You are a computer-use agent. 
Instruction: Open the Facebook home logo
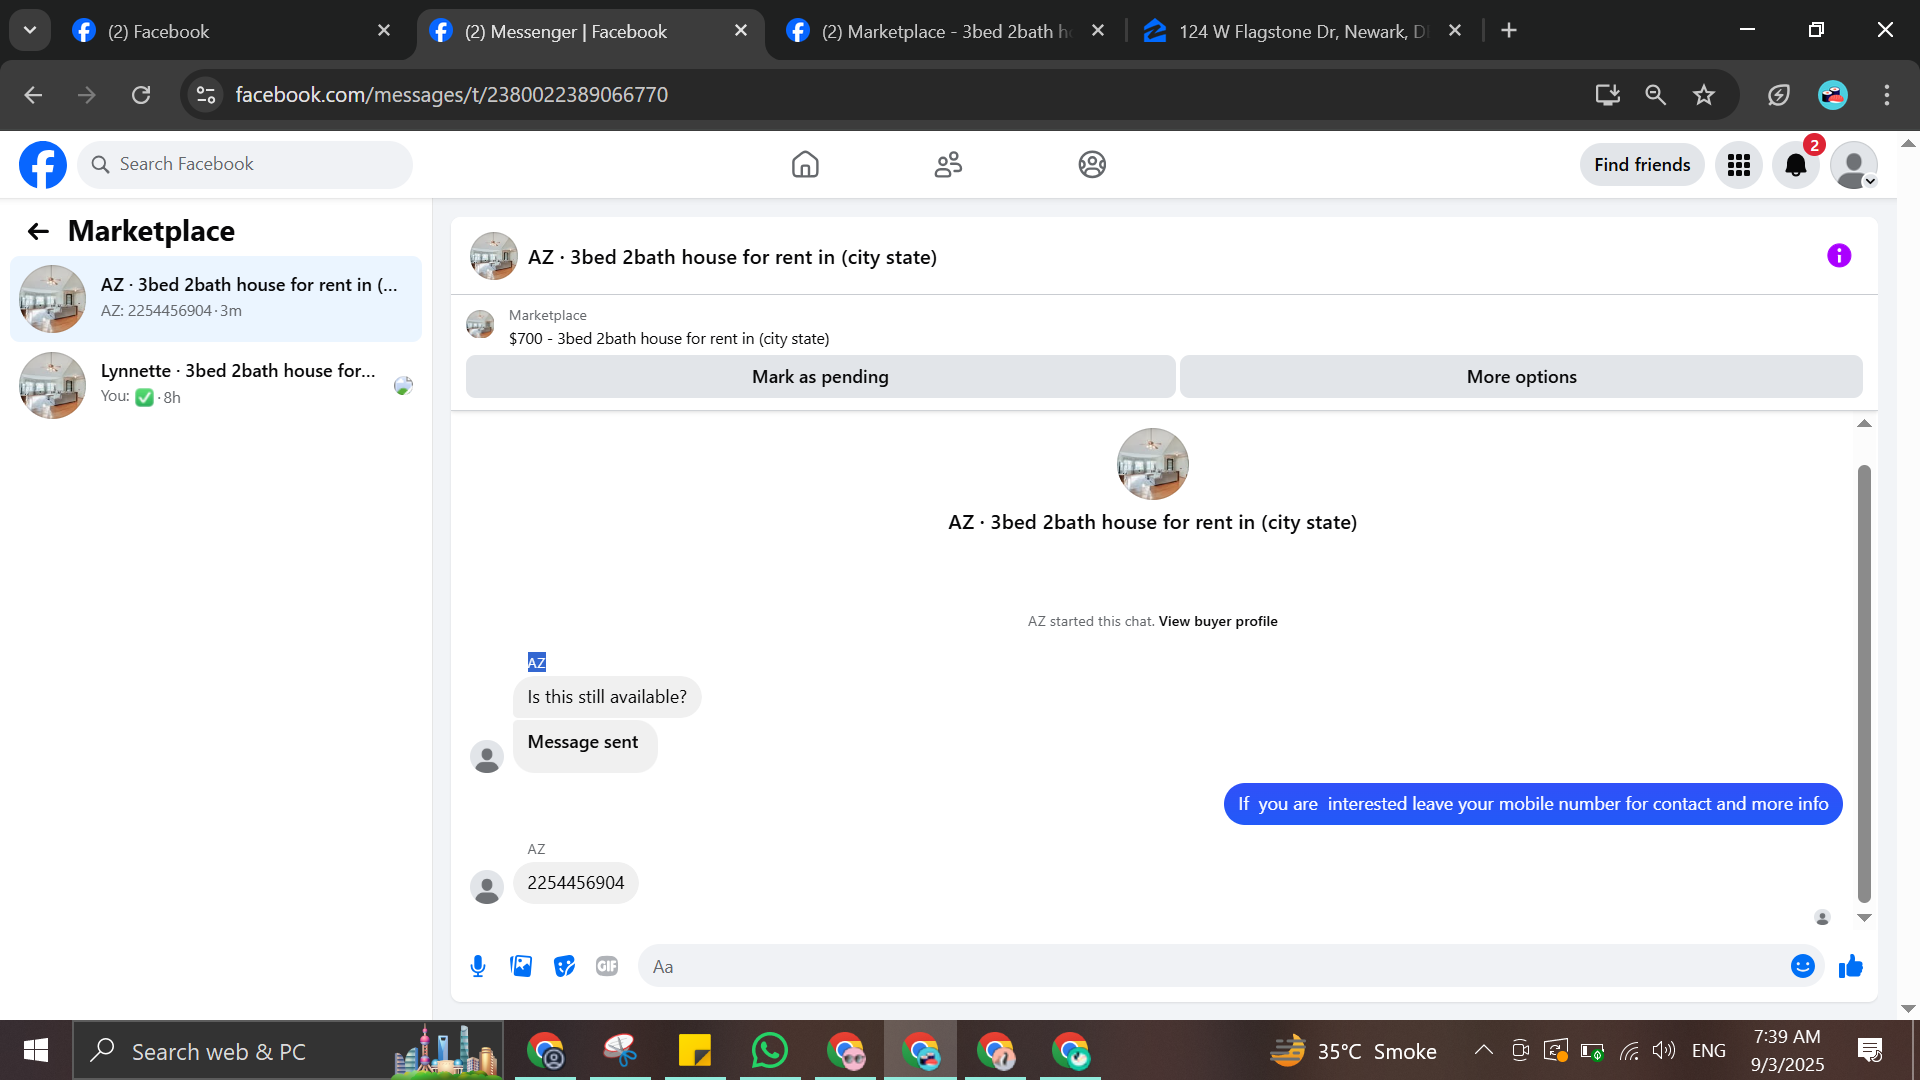click(43, 165)
